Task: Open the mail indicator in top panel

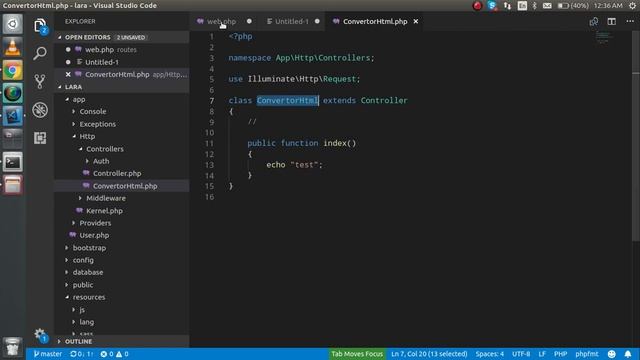Action: 547,6
